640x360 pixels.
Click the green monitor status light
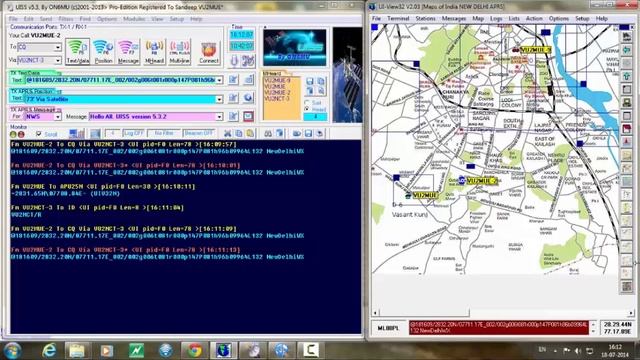tap(13, 134)
